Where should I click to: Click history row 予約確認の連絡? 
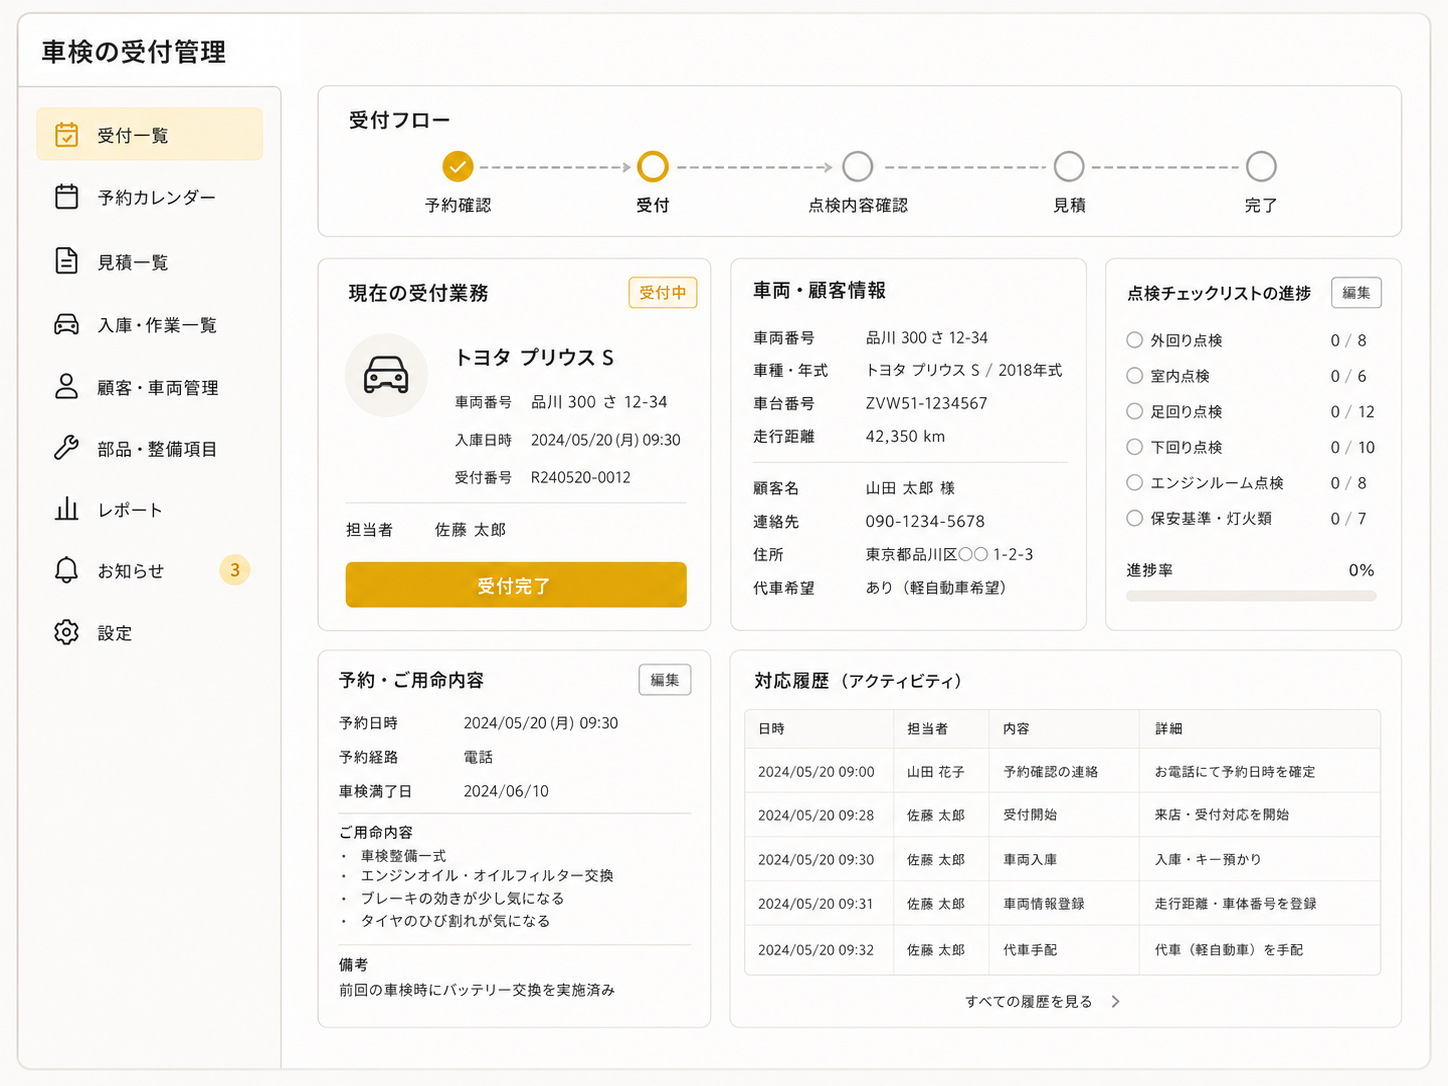[x=1062, y=771]
